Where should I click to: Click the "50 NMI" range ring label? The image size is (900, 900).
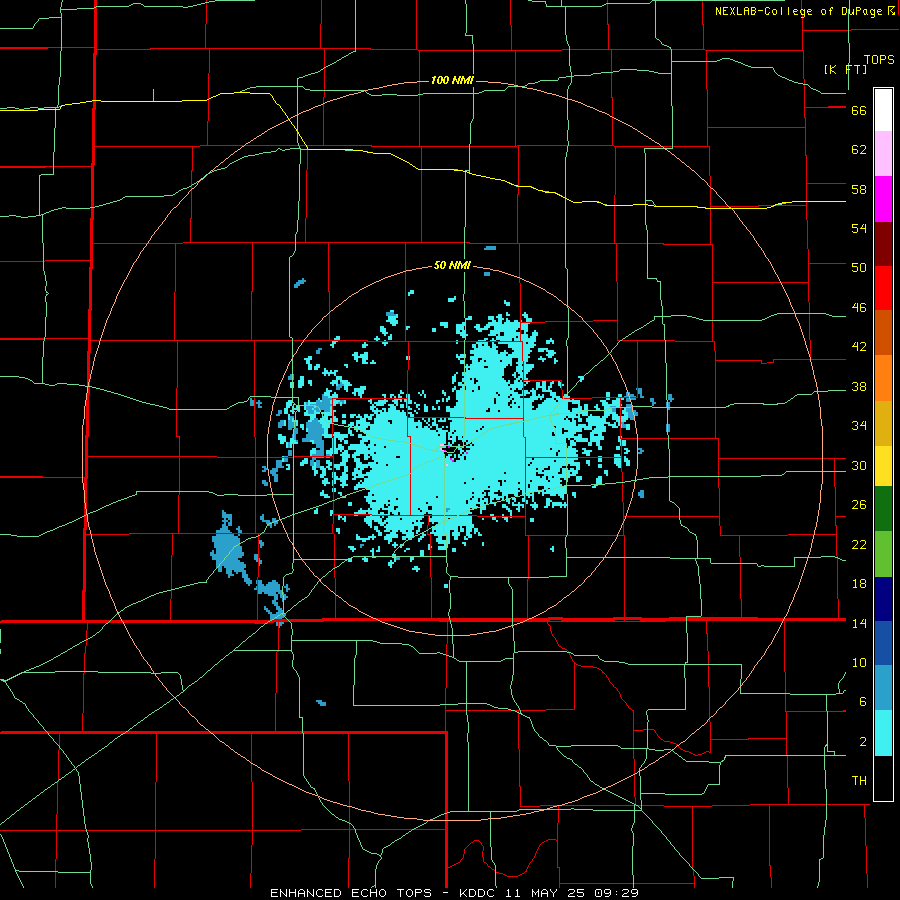point(452,265)
